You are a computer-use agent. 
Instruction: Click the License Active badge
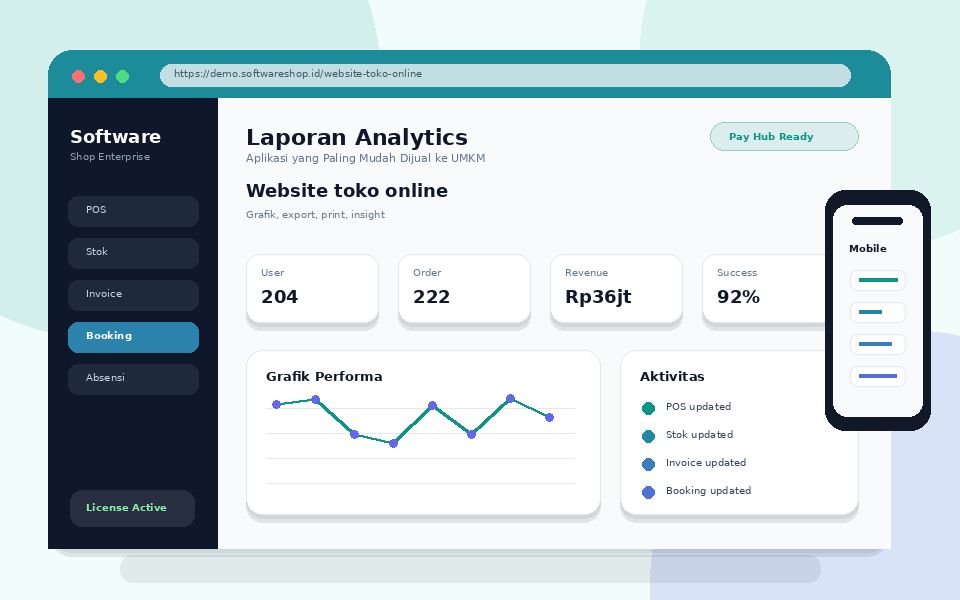coord(132,508)
